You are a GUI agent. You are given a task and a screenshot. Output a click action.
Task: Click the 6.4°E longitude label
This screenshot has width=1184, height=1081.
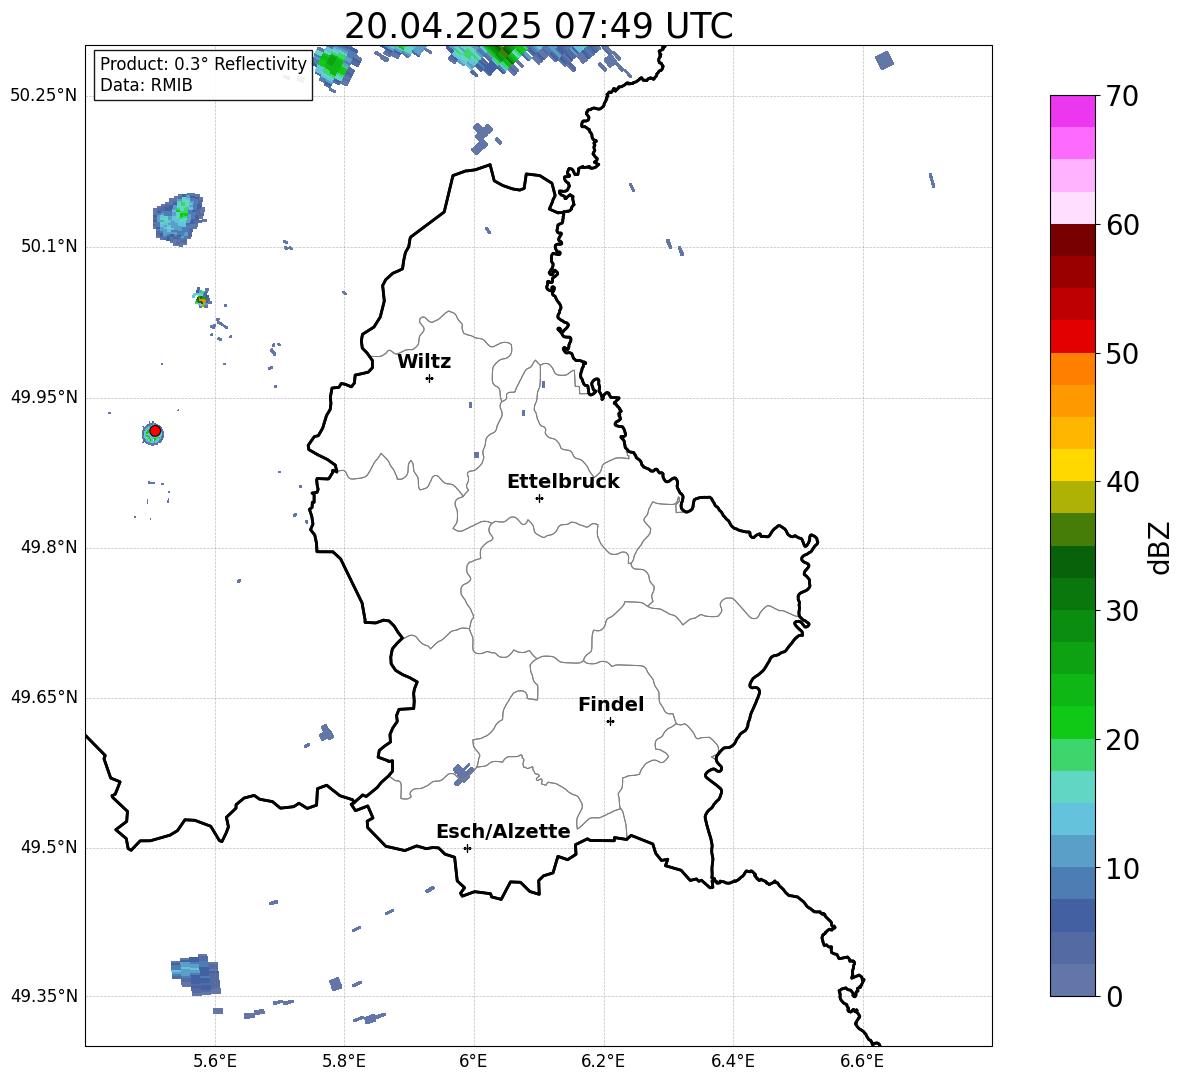[x=733, y=1061]
